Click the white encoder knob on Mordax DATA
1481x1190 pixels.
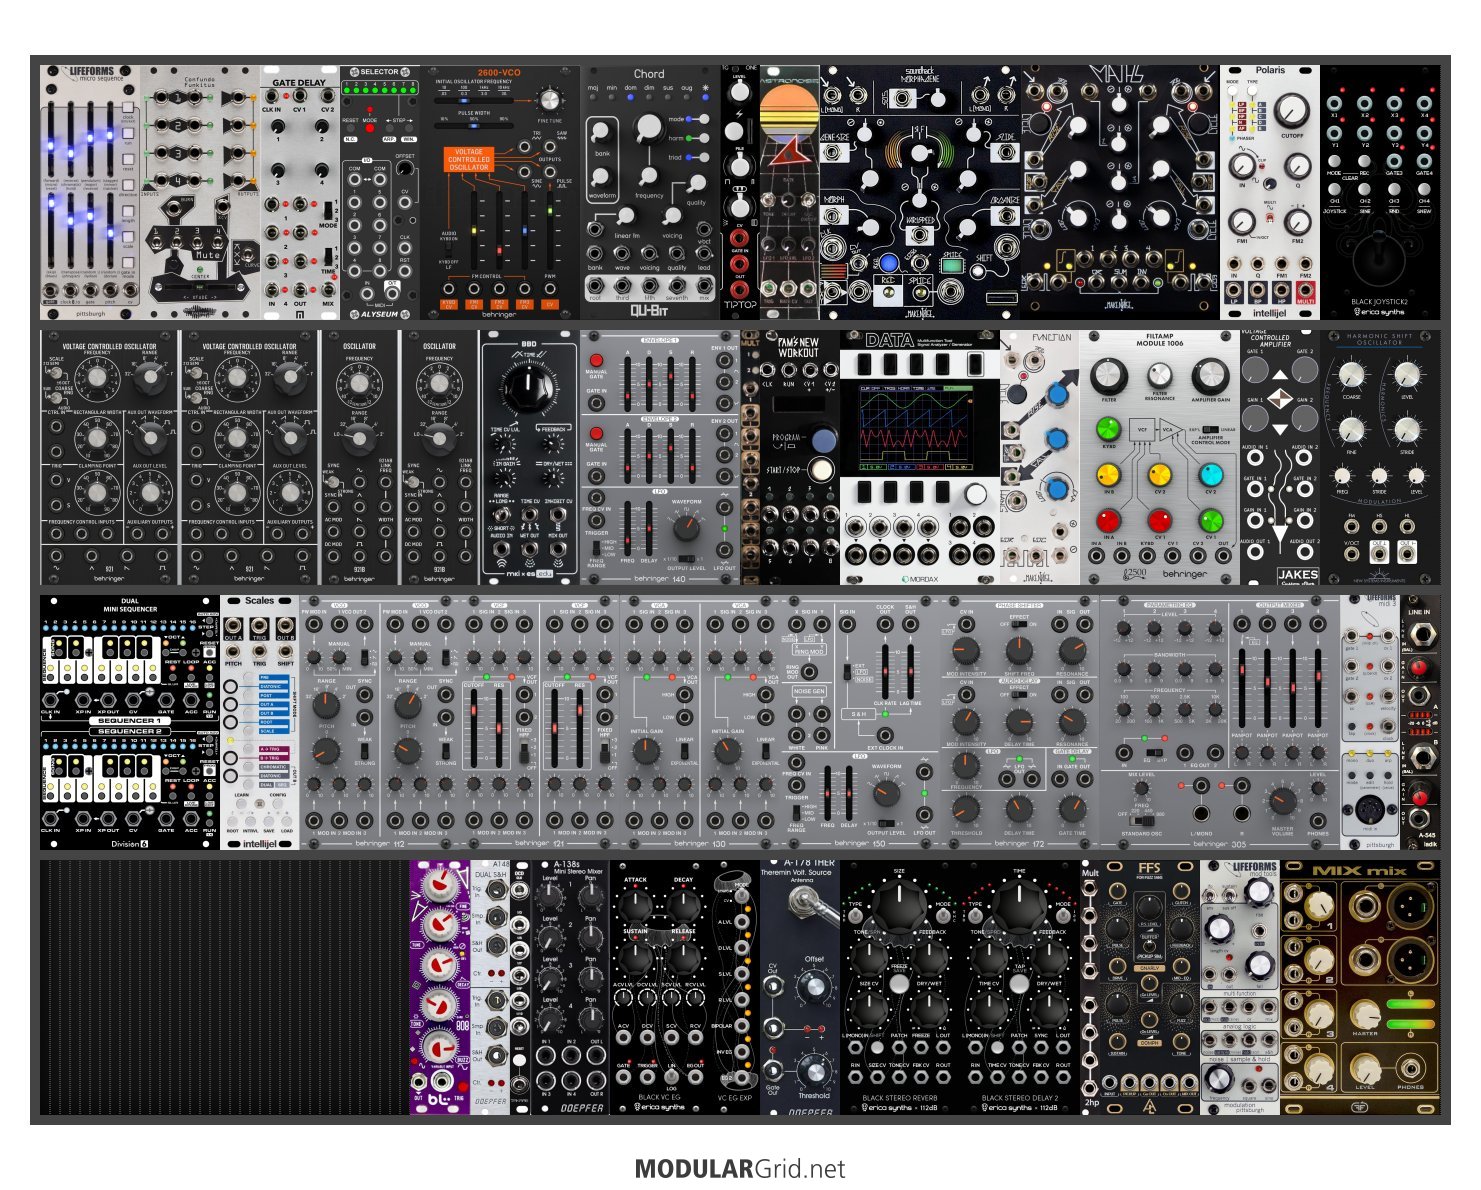[x=975, y=495]
